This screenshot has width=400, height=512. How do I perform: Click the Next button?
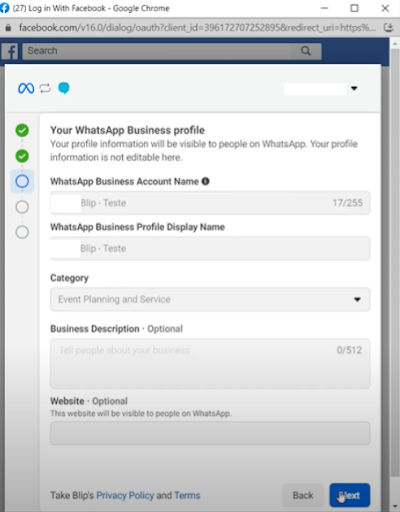click(350, 495)
